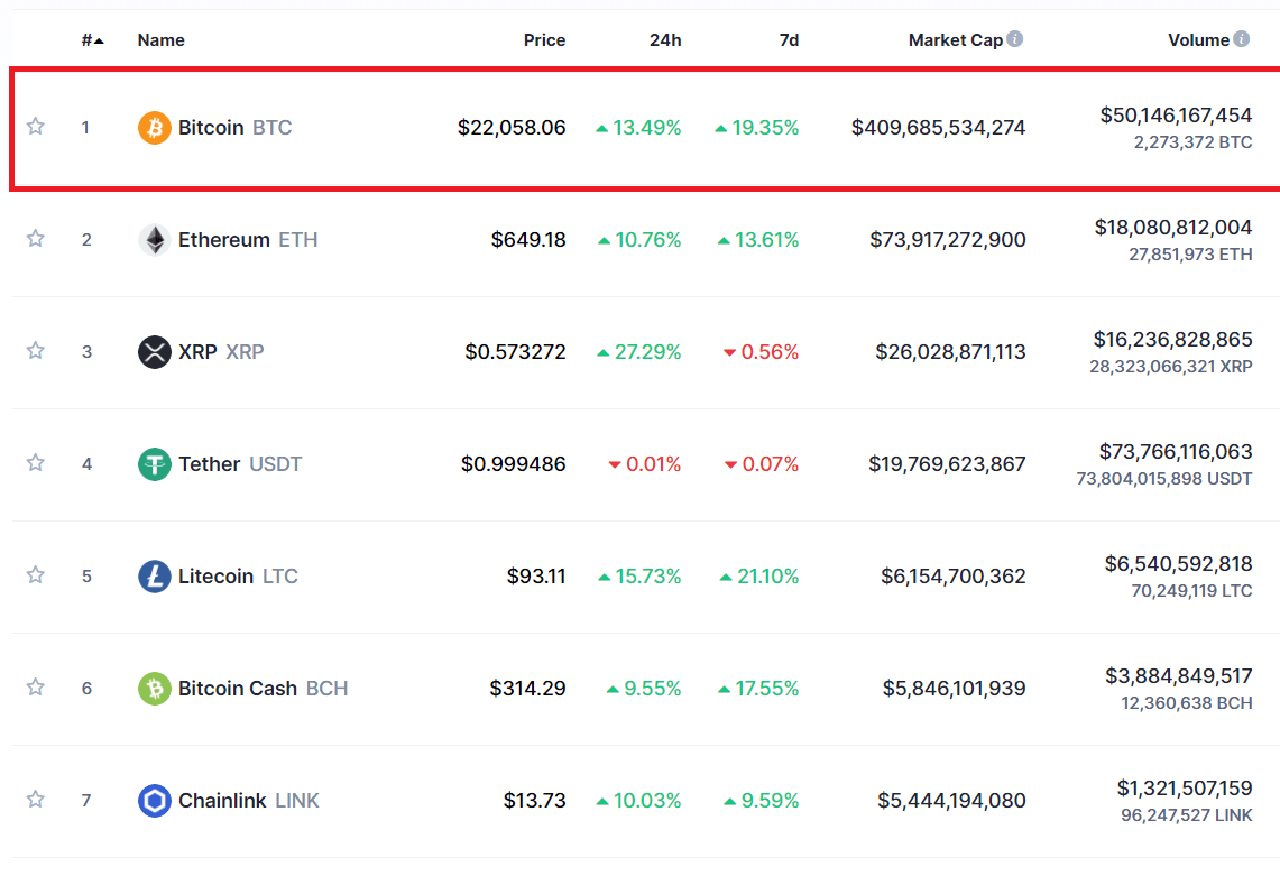Click Litecoin 7d change 21.10%

click(x=759, y=576)
